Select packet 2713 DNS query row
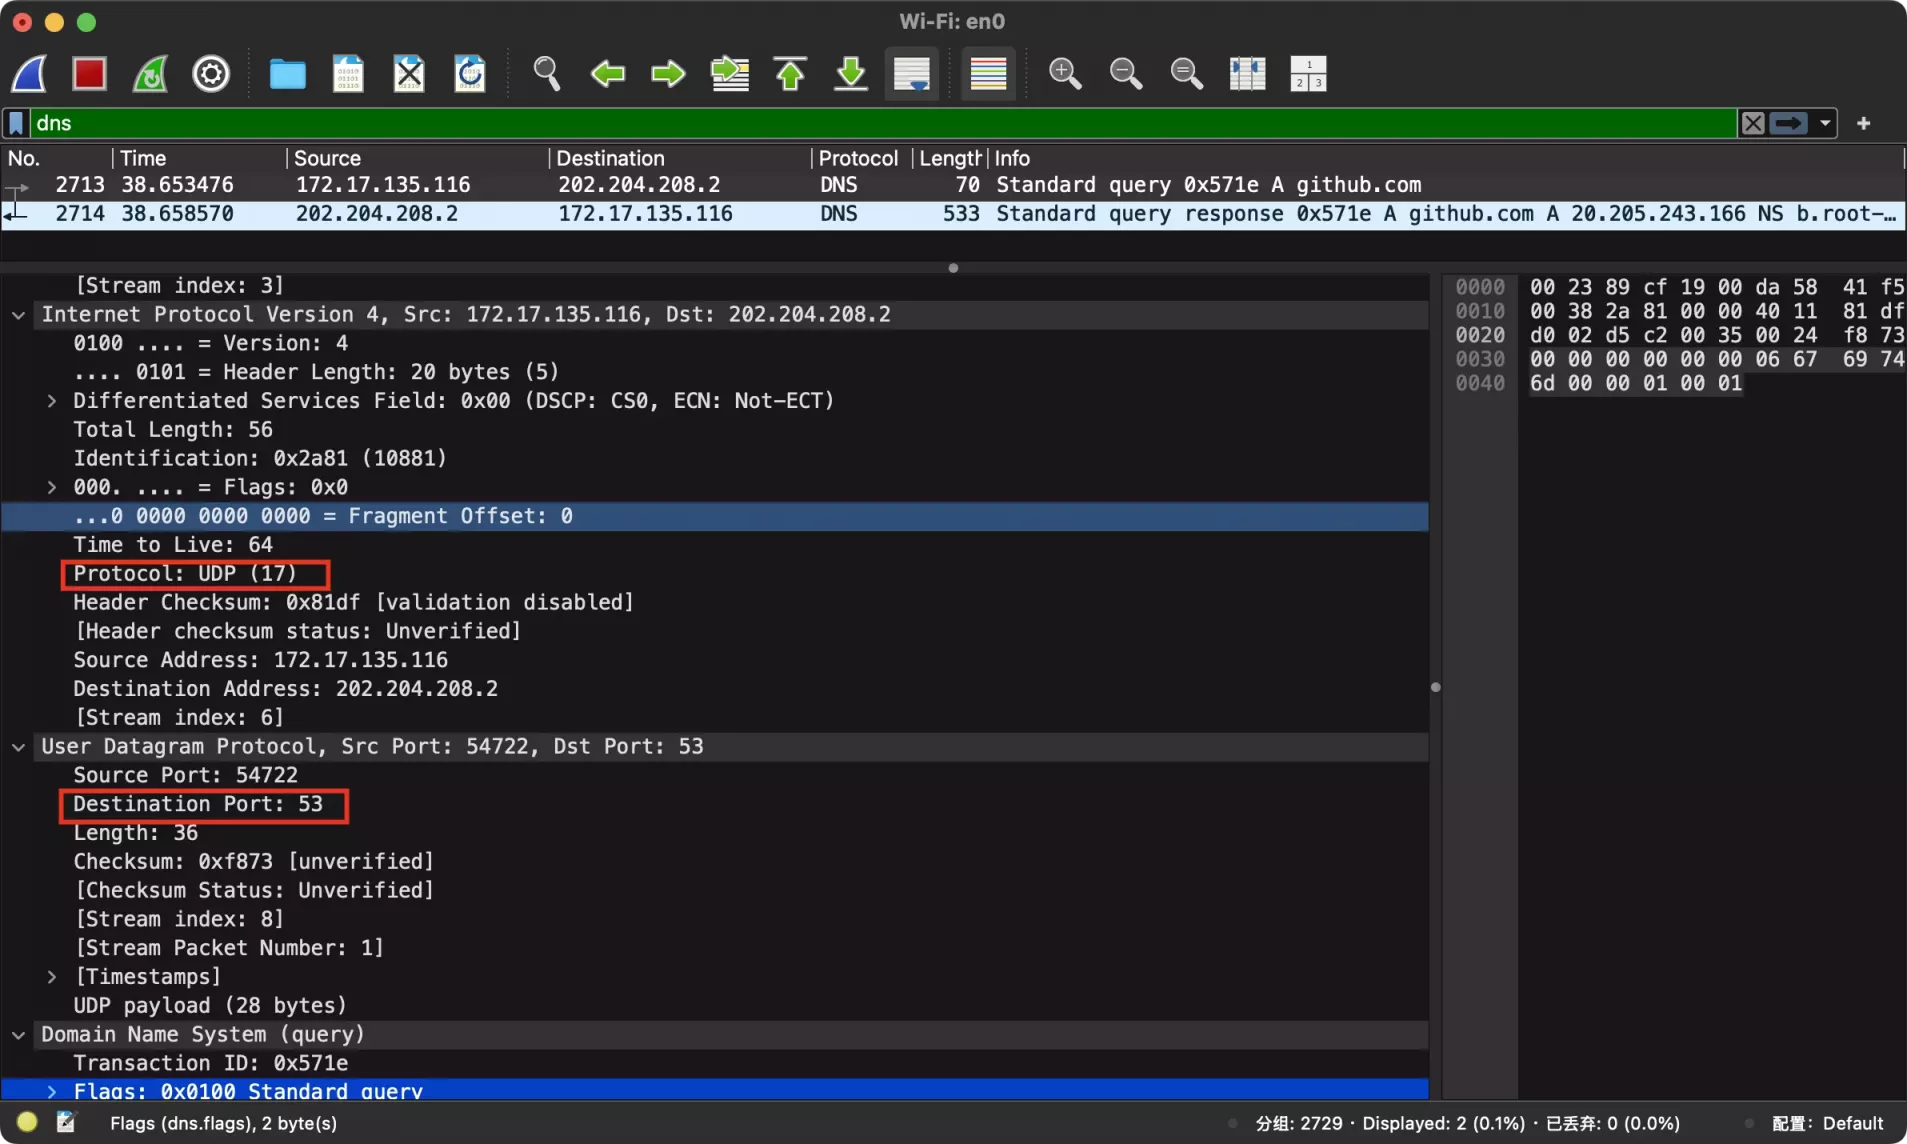The height and width of the screenshot is (1144, 1907). (953, 185)
